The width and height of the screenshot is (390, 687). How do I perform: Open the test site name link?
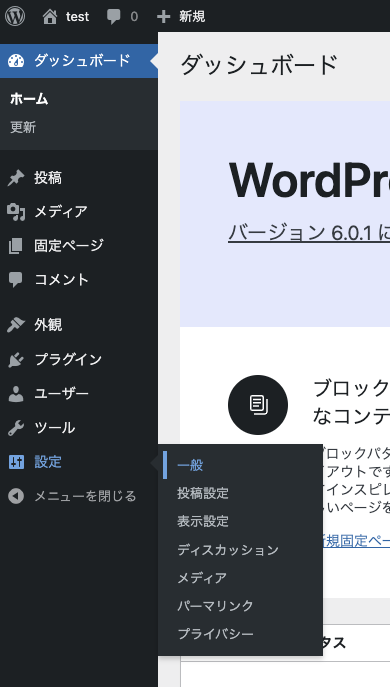tap(78, 17)
